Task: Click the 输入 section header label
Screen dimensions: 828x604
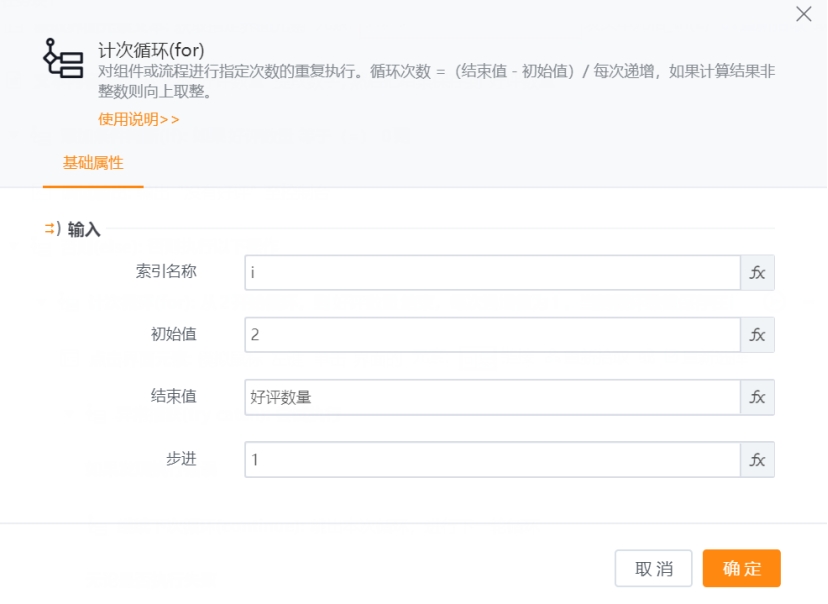Action: (72, 228)
